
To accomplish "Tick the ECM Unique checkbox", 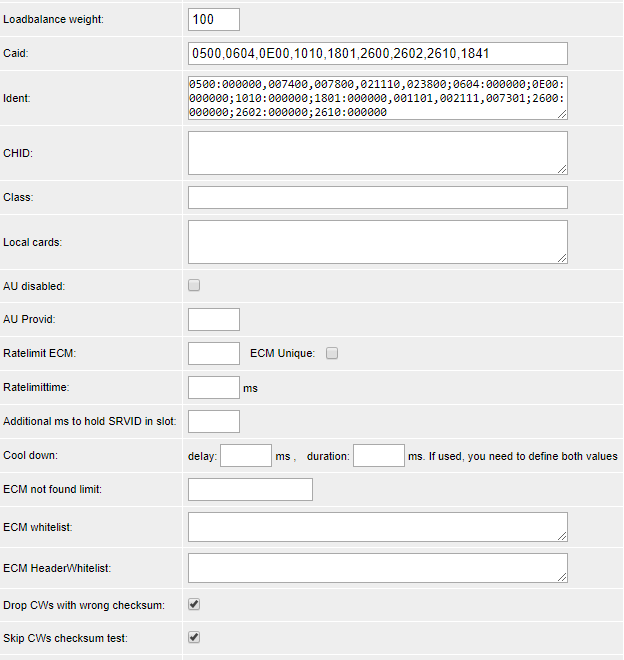I will [x=332, y=353].
